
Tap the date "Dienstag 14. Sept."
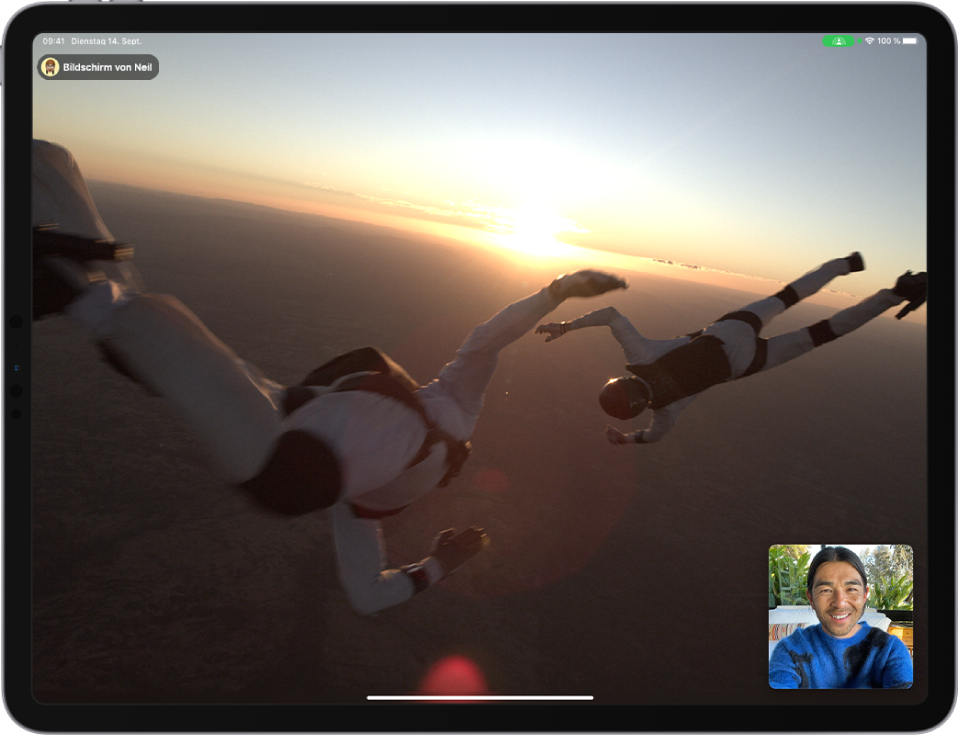tap(106, 41)
